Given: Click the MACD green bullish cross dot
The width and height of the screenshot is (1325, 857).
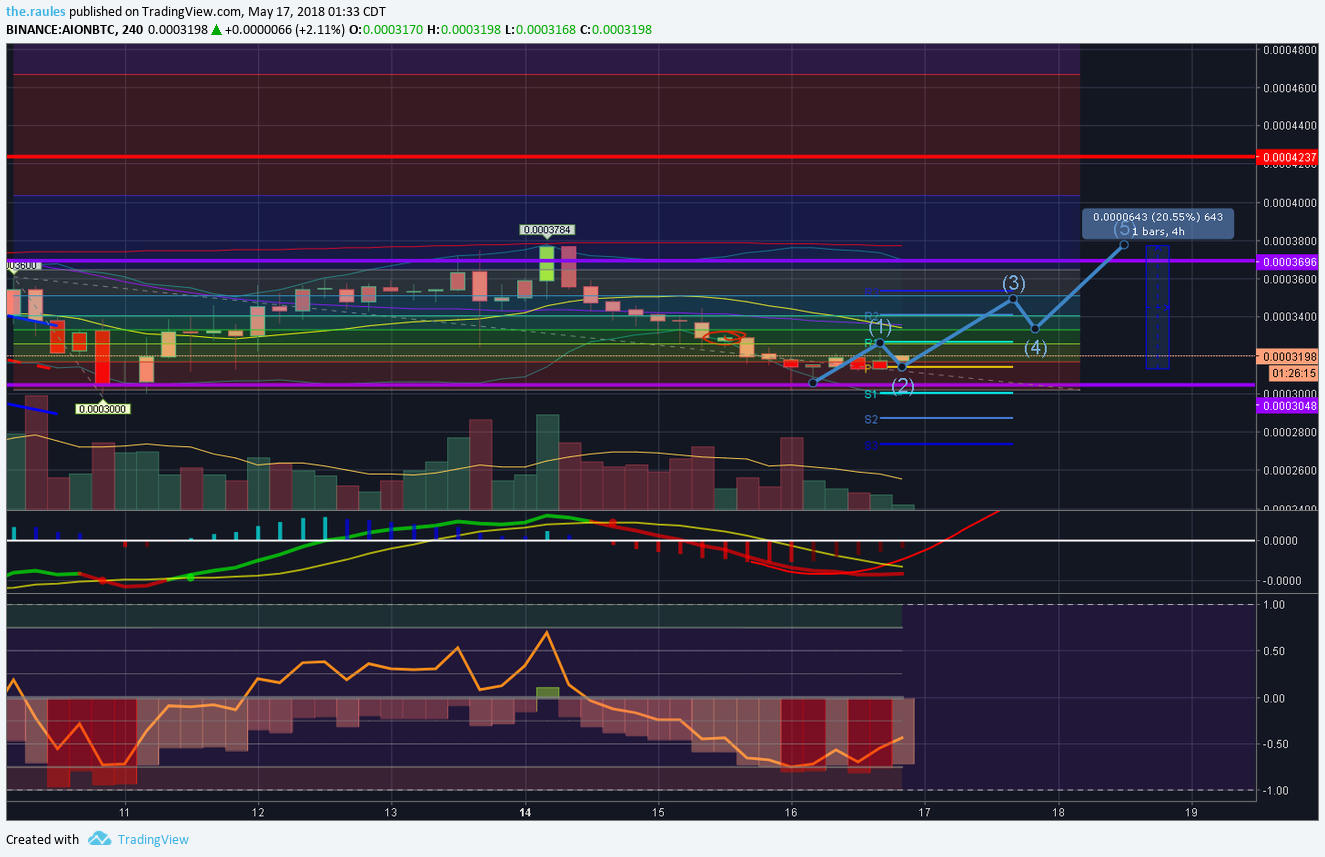Looking at the screenshot, I should 190,577.
